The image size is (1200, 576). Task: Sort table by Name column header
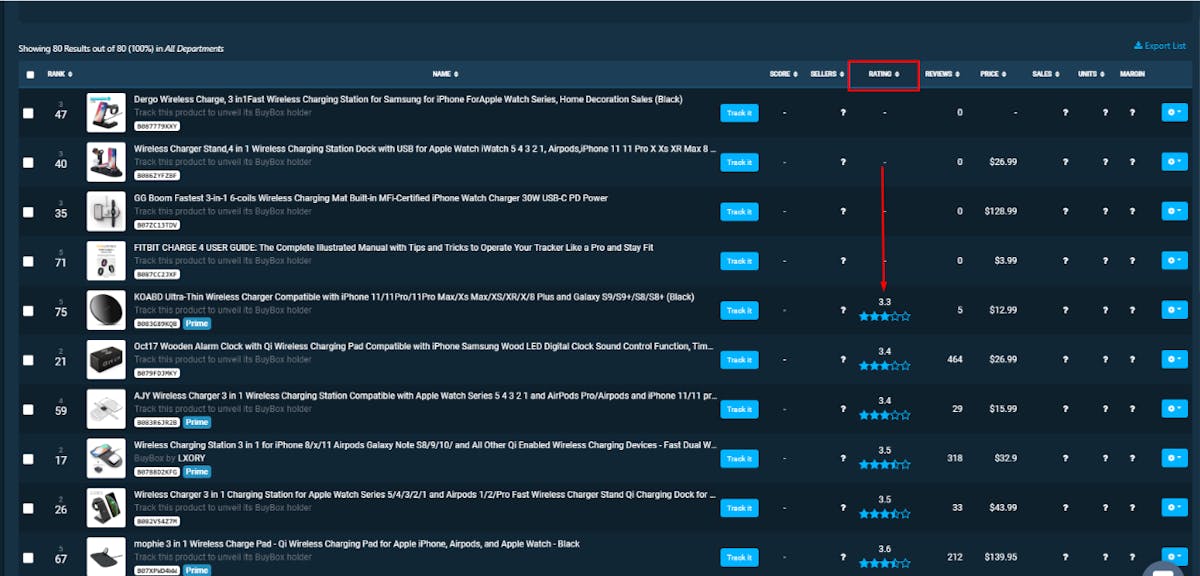(x=445, y=74)
